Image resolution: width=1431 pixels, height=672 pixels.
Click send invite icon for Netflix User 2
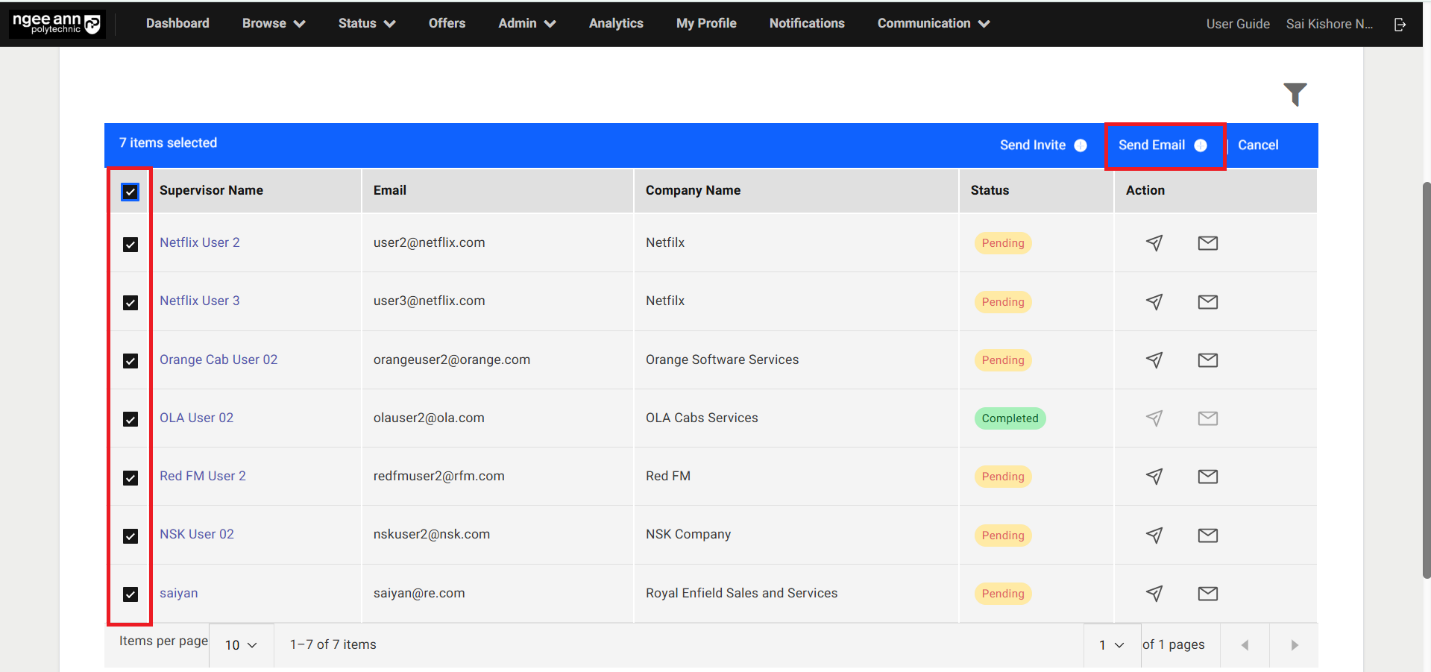click(1154, 243)
